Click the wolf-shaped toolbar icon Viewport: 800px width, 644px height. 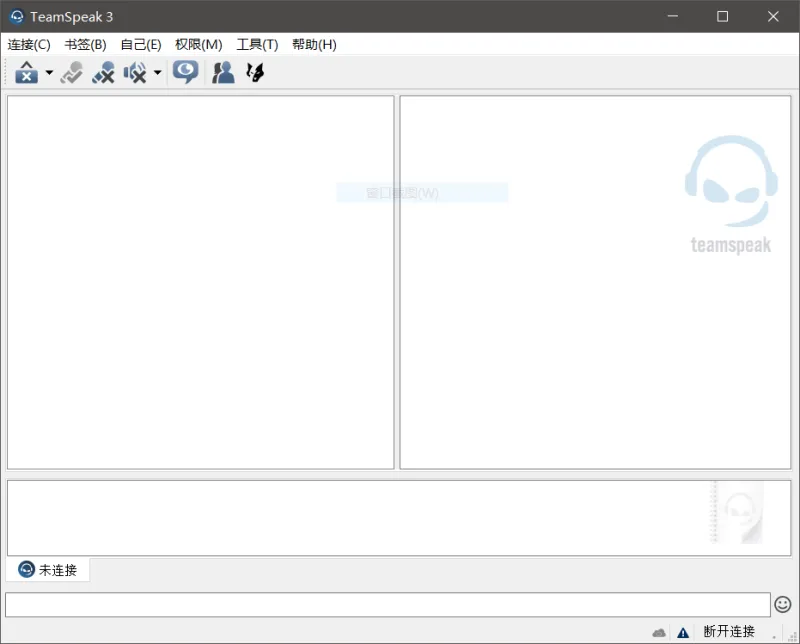point(255,72)
